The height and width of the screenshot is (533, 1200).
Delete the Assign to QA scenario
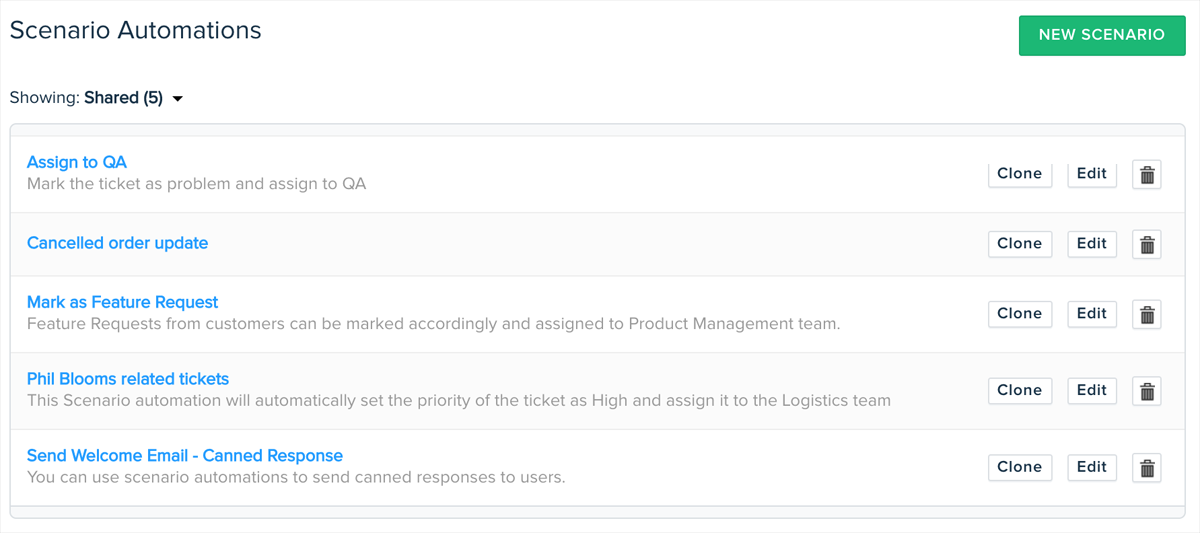tap(1147, 174)
